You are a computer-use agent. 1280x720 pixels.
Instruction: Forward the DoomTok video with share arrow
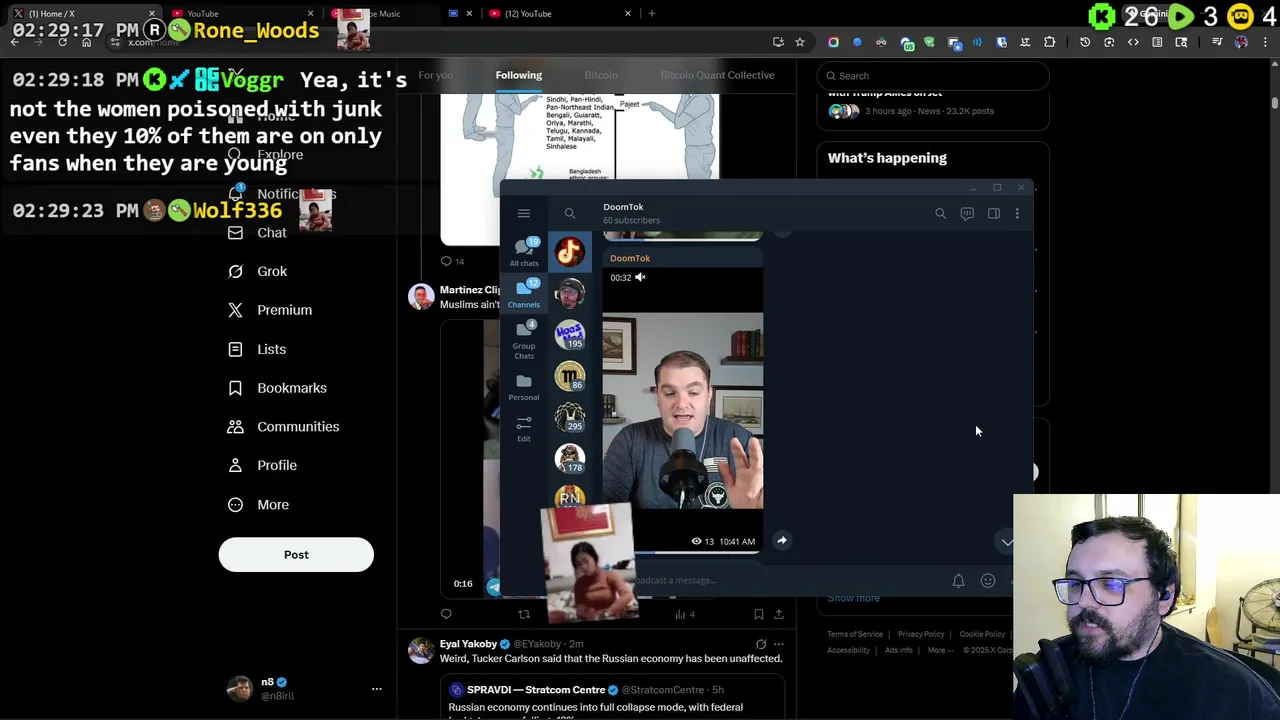pos(781,541)
